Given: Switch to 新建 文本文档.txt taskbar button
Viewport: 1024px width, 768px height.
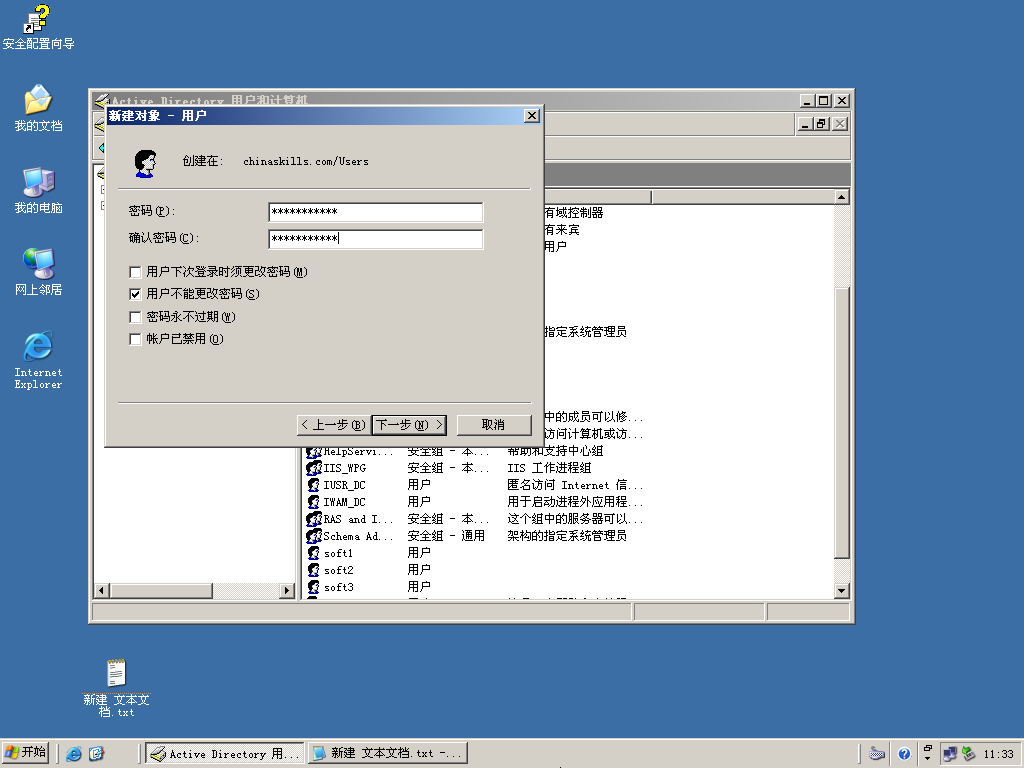Looking at the screenshot, I should [x=388, y=754].
